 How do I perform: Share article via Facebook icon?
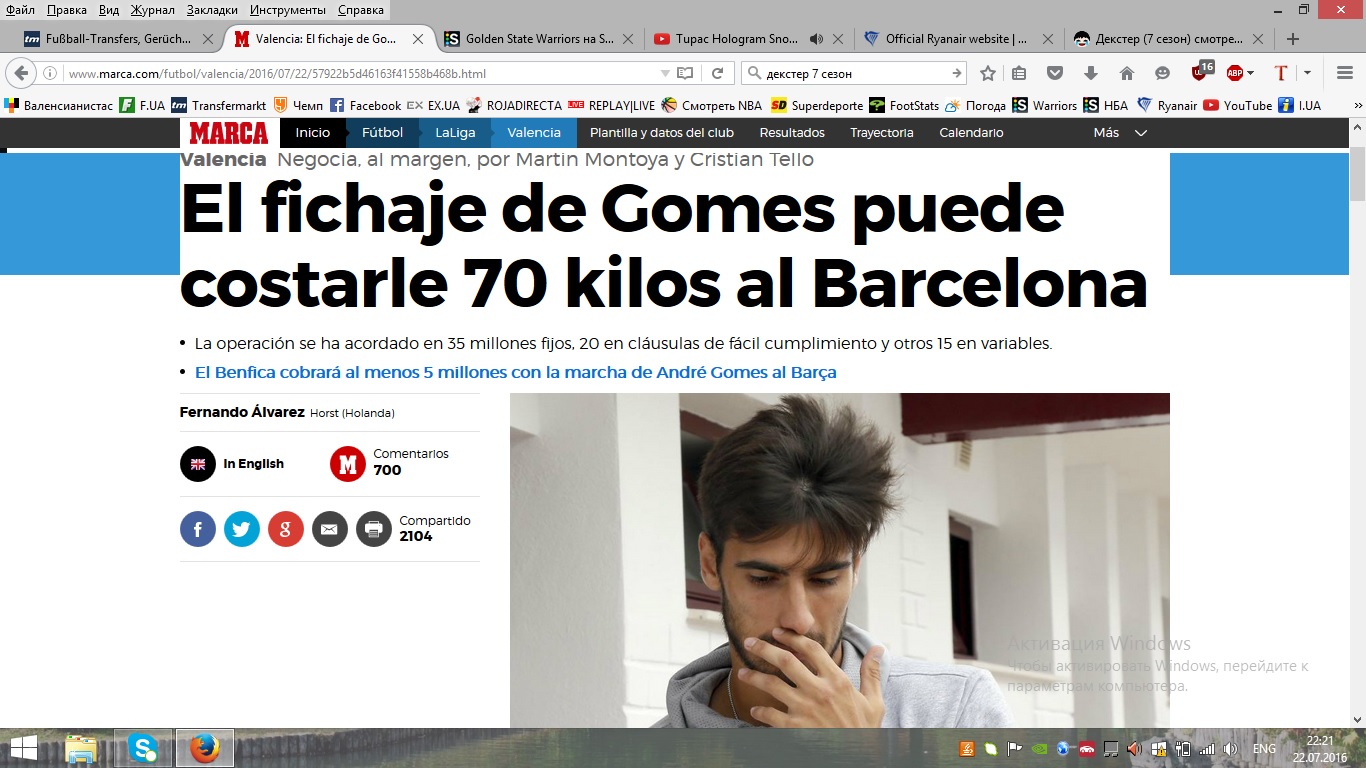click(x=198, y=528)
